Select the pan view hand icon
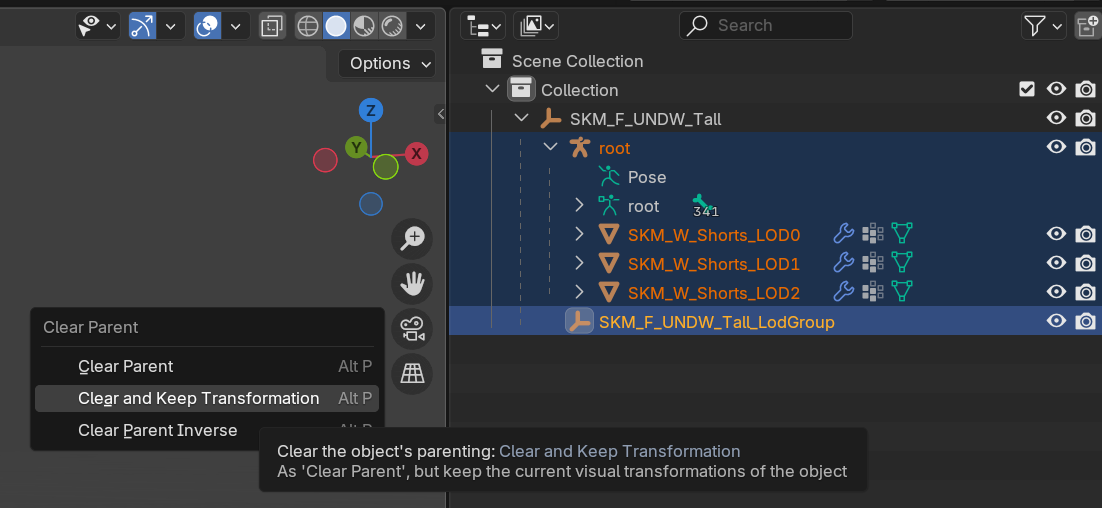Viewport: 1102px width, 508px height. (412, 284)
